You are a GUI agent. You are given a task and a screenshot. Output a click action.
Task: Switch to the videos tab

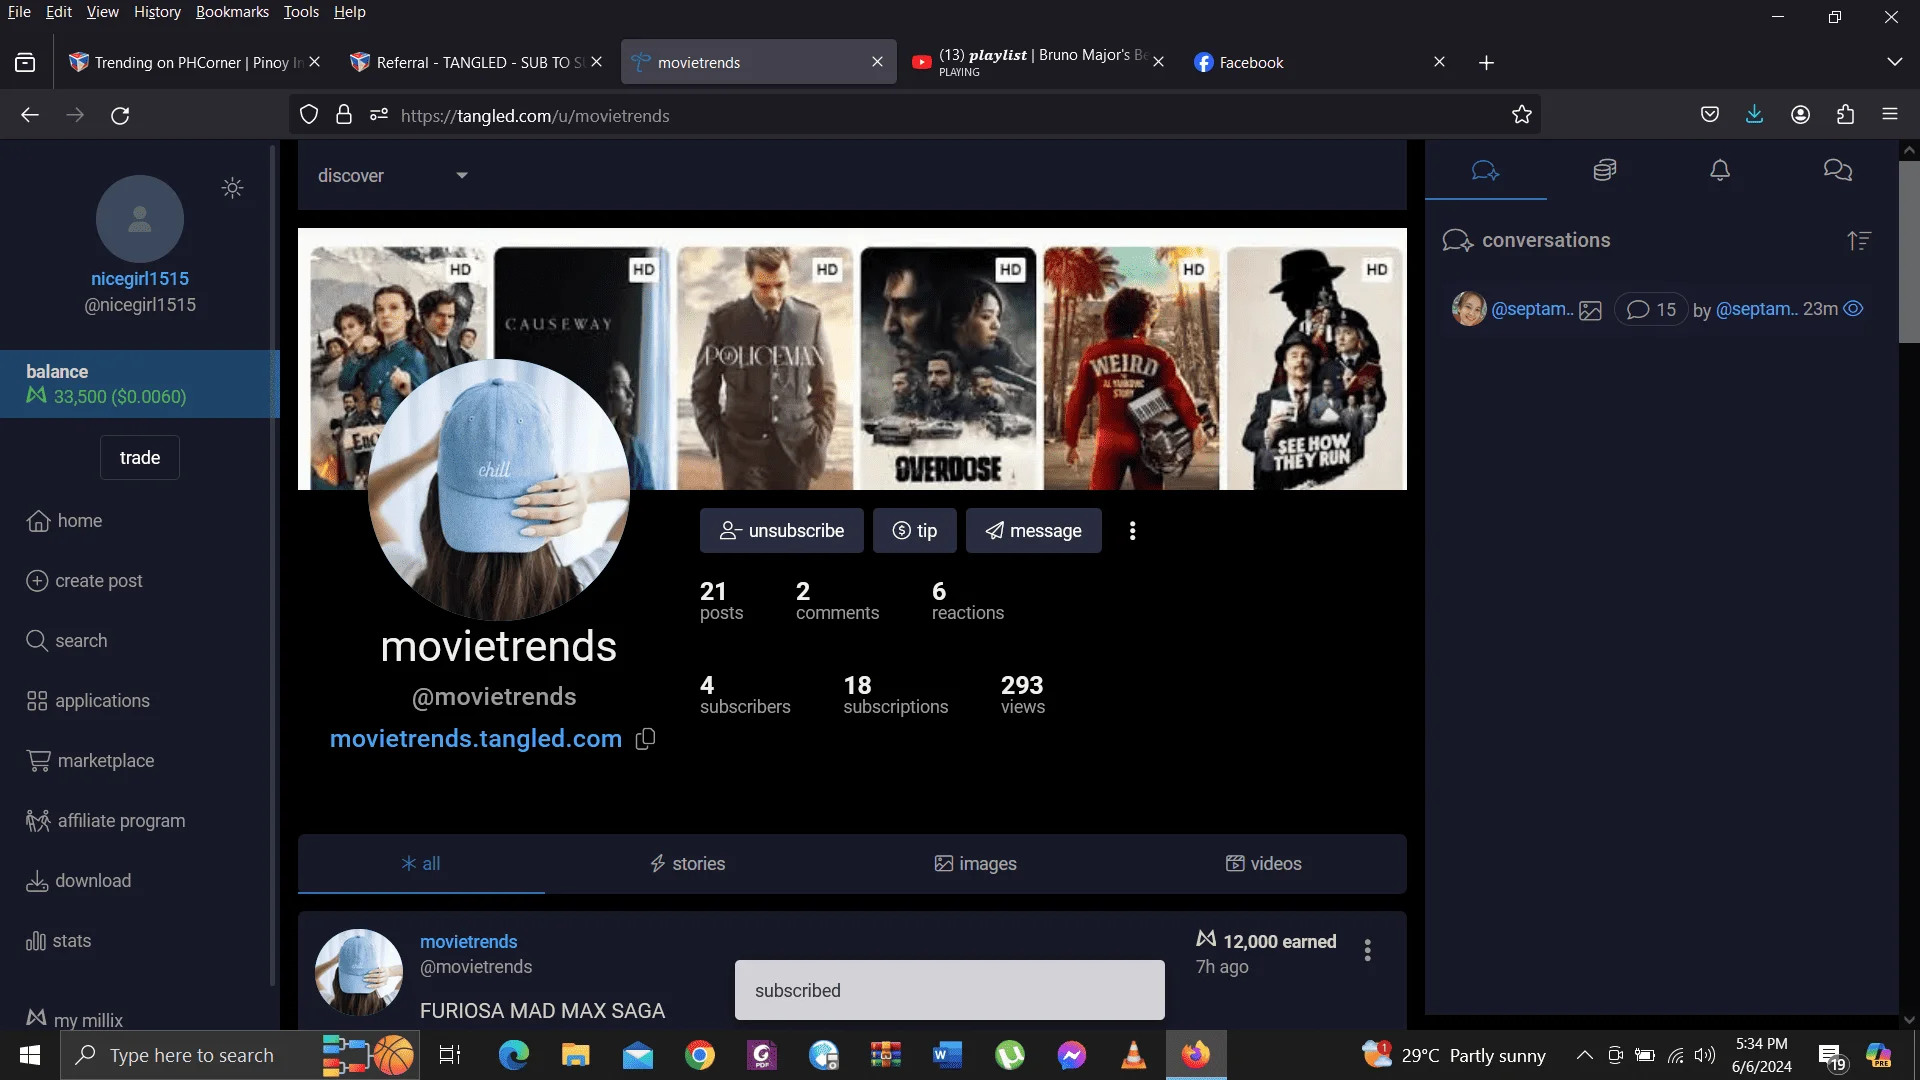point(1264,864)
